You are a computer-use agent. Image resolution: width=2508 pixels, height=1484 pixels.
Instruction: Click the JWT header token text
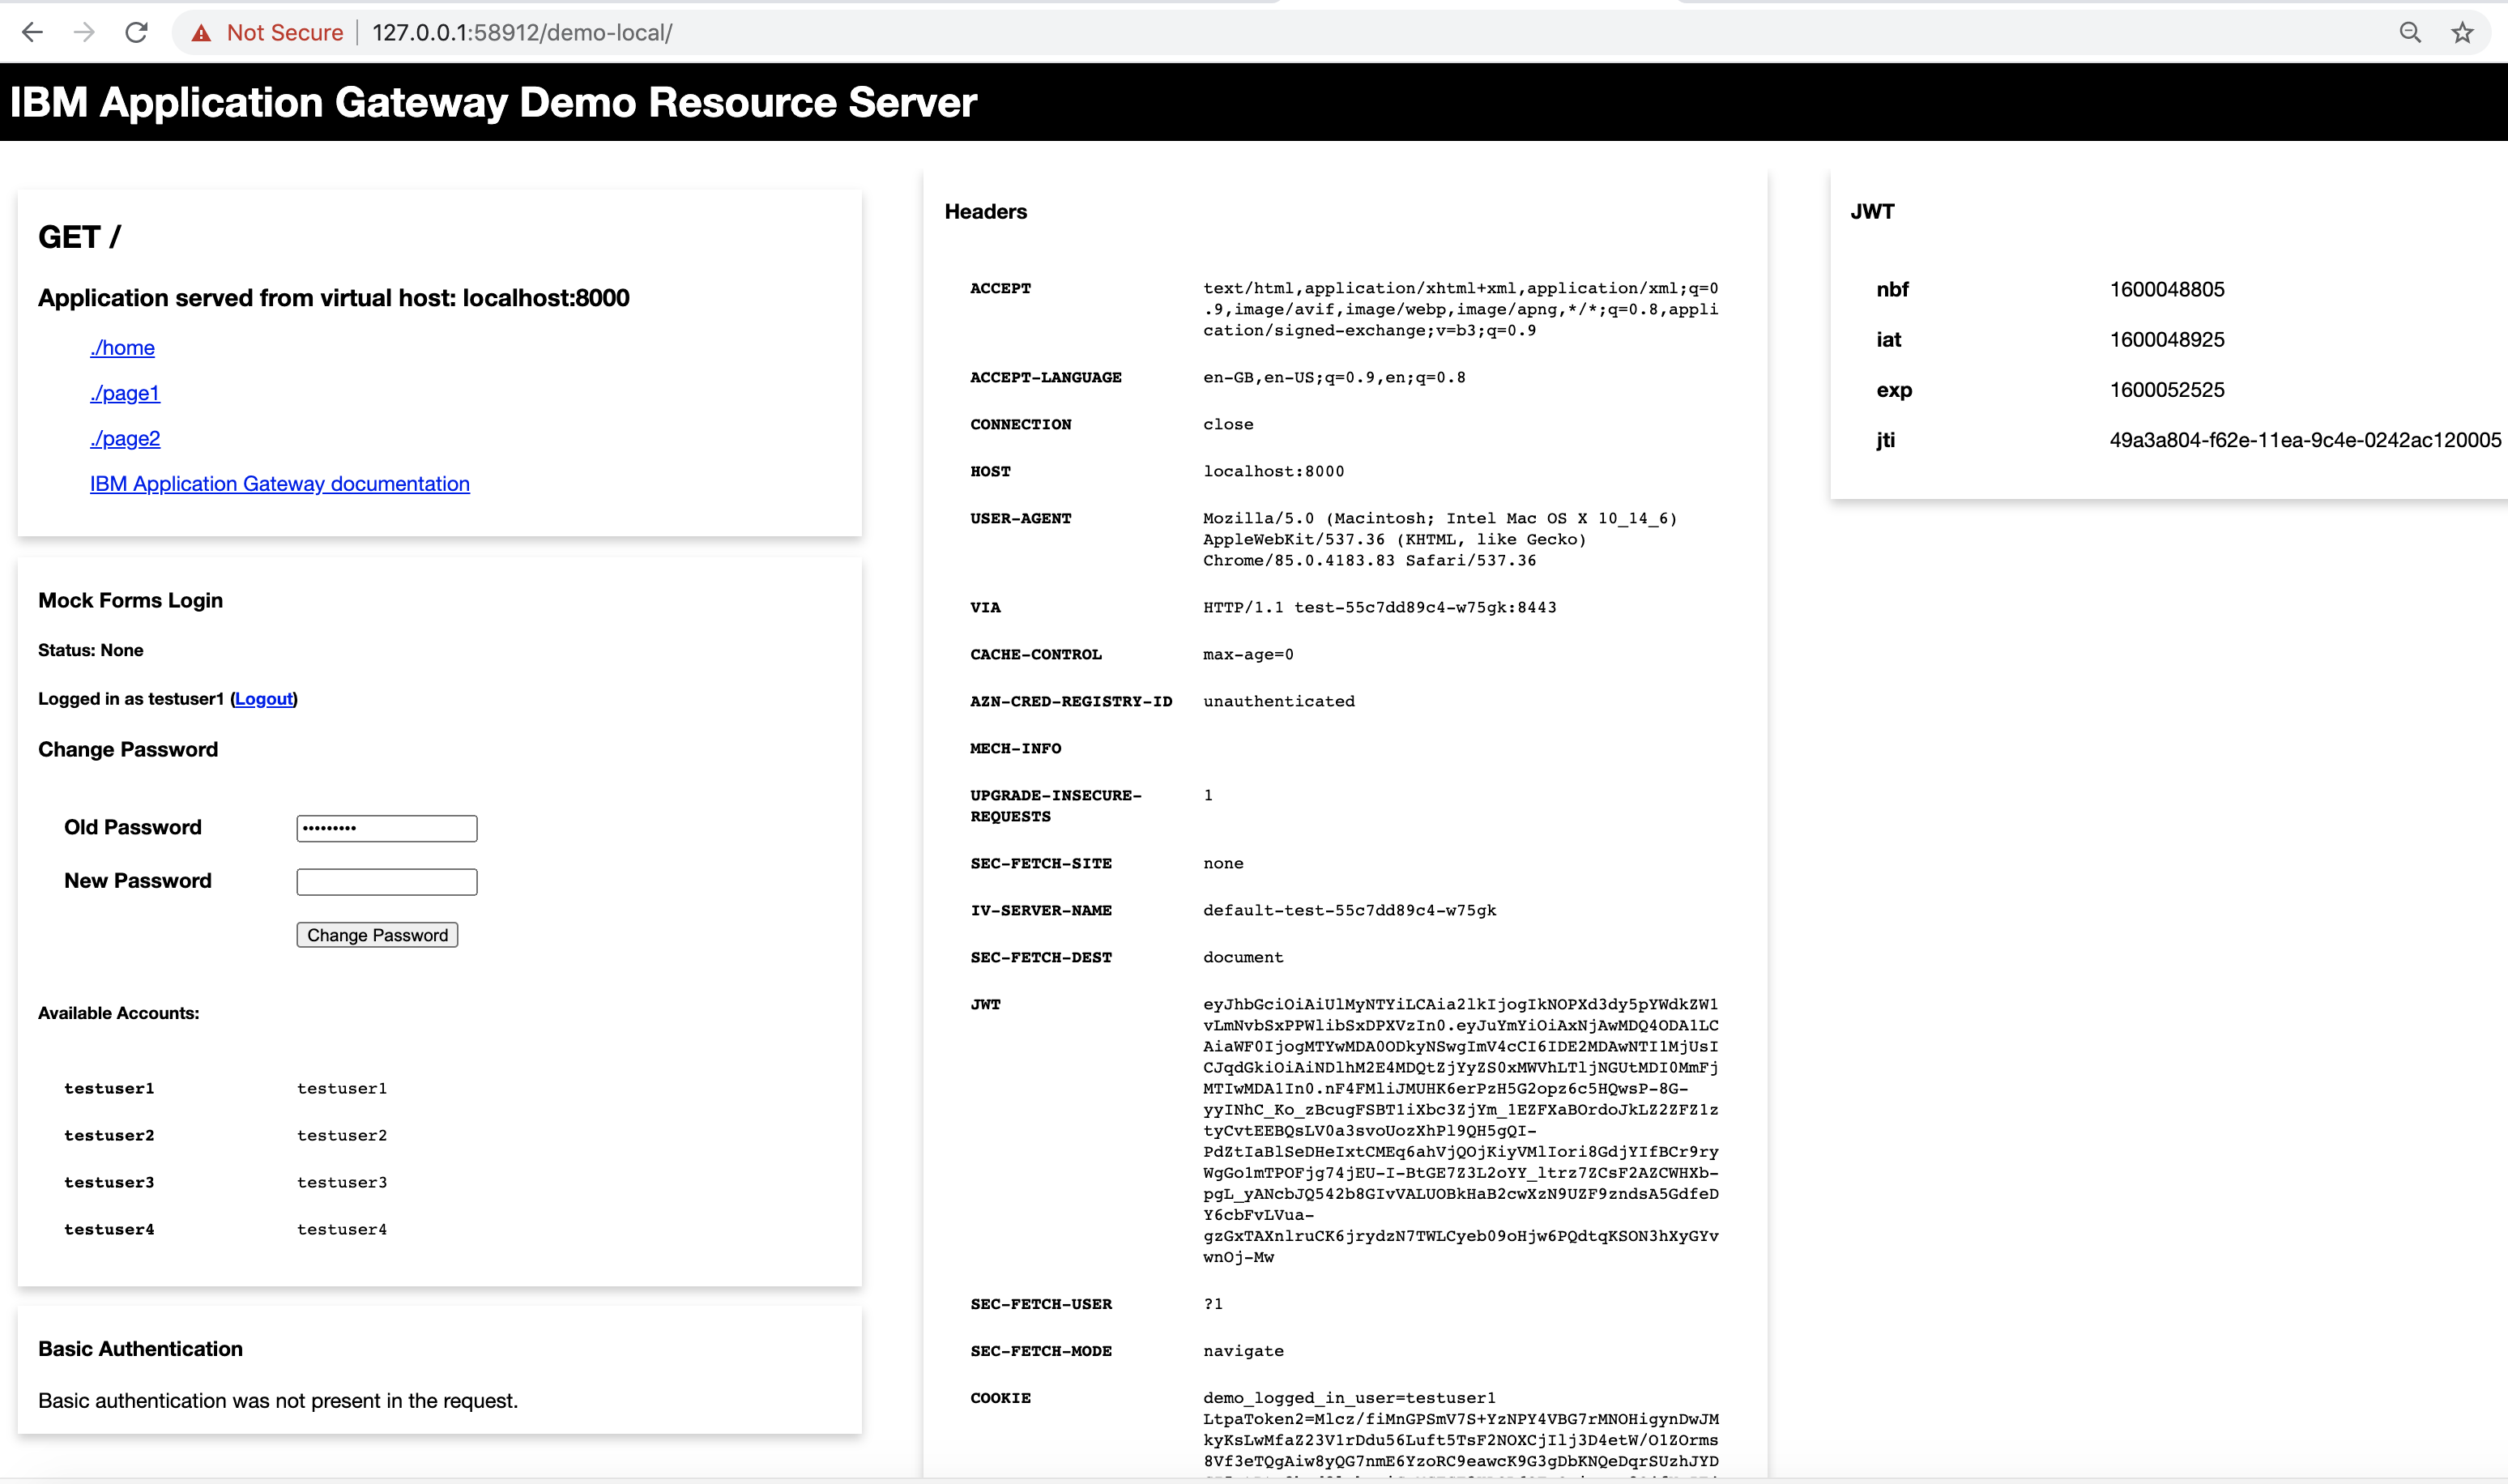click(1460, 1130)
